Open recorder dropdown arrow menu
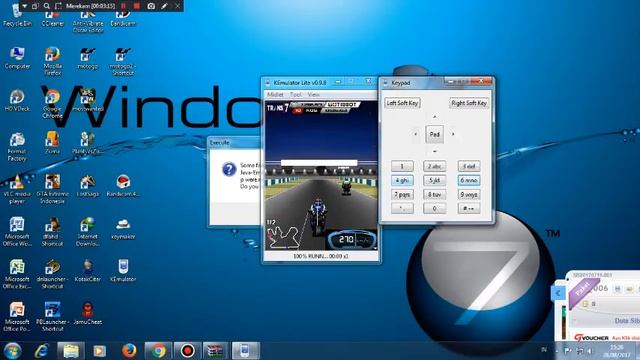Image resolution: width=640 pixels, height=360 pixels. coord(24,6)
